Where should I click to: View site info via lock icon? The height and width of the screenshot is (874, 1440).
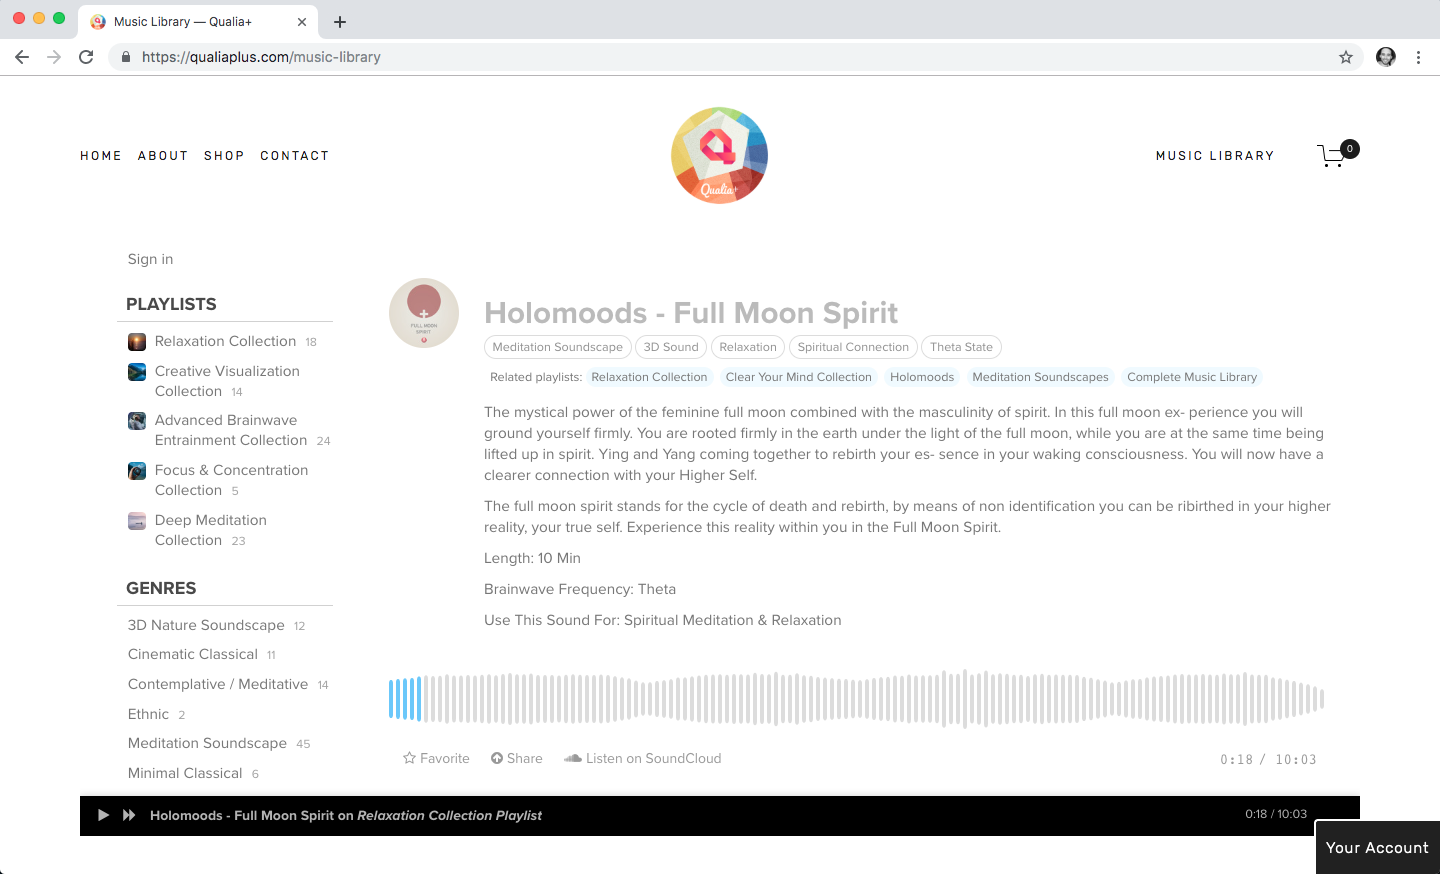[125, 57]
